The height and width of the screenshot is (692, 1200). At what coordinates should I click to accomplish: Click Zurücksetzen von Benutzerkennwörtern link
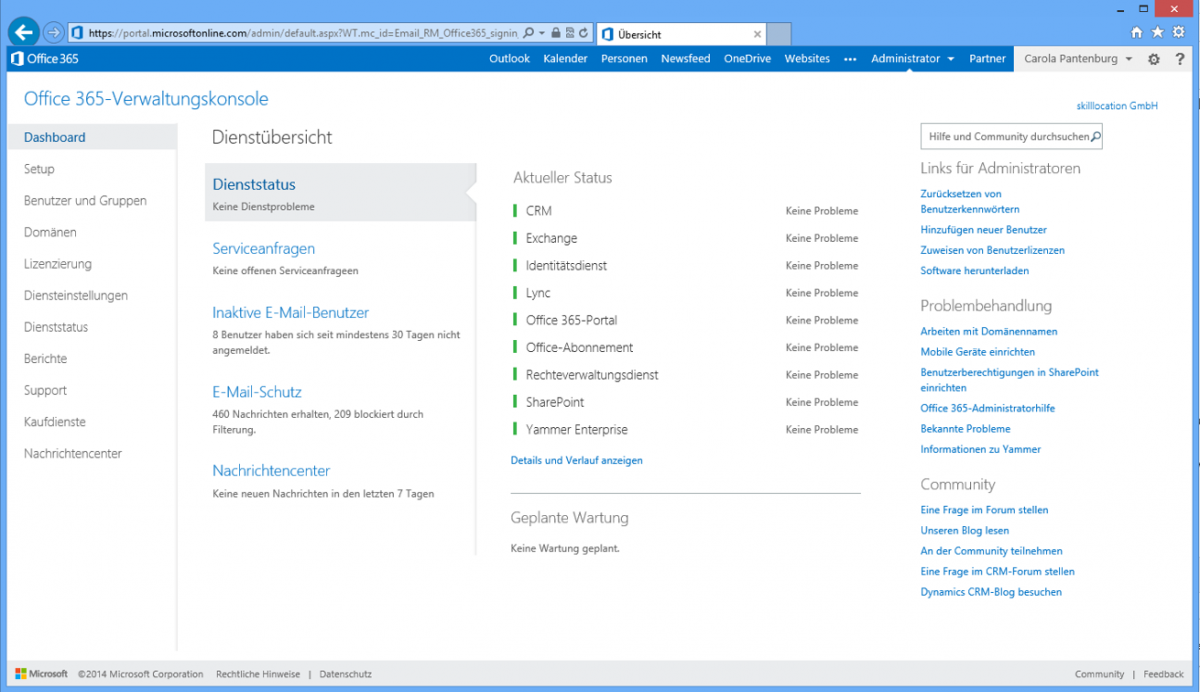click(x=970, y=202)
